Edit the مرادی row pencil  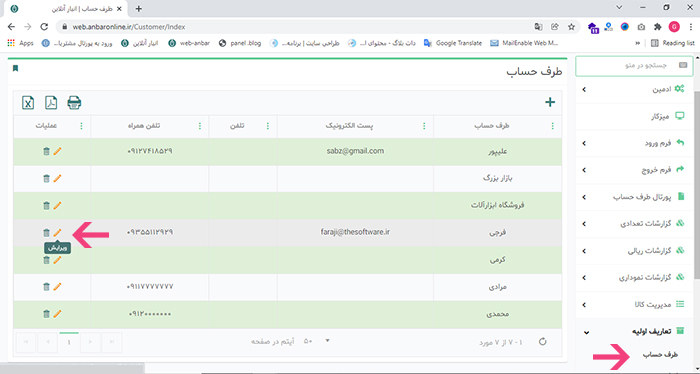(x=57, y=287)
